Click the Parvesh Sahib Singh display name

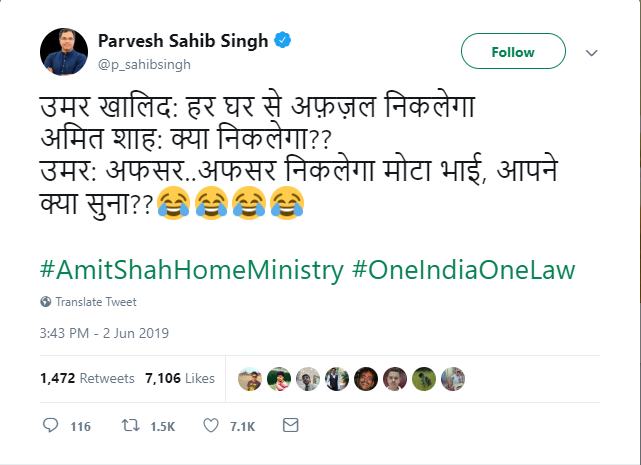183,41
